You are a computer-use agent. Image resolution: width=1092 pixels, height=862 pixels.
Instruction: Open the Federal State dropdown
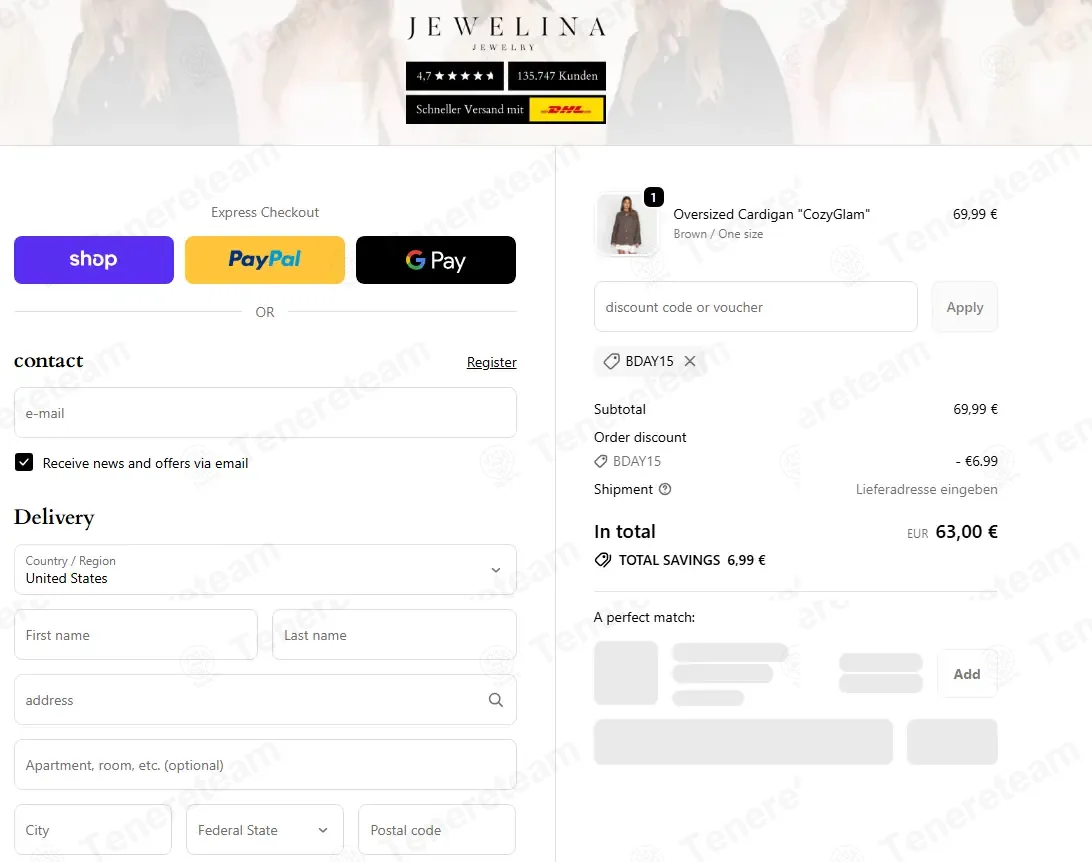click(x=265, y=830)
